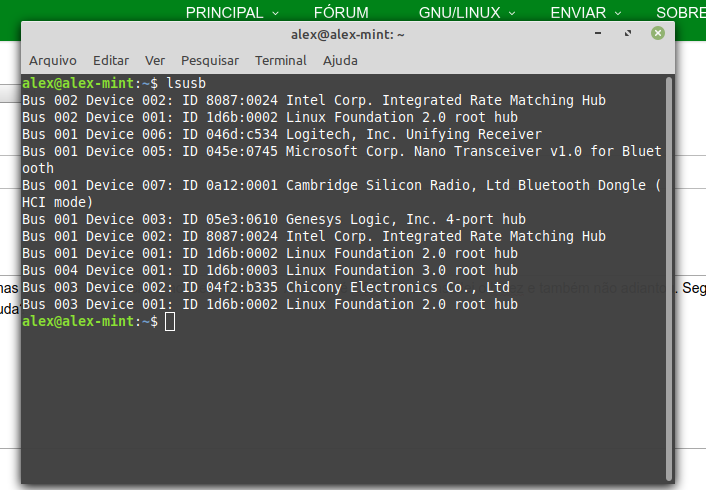Open FÓRUM link in website navigation
The image size is (706, 490).
(x=341, y=13)
